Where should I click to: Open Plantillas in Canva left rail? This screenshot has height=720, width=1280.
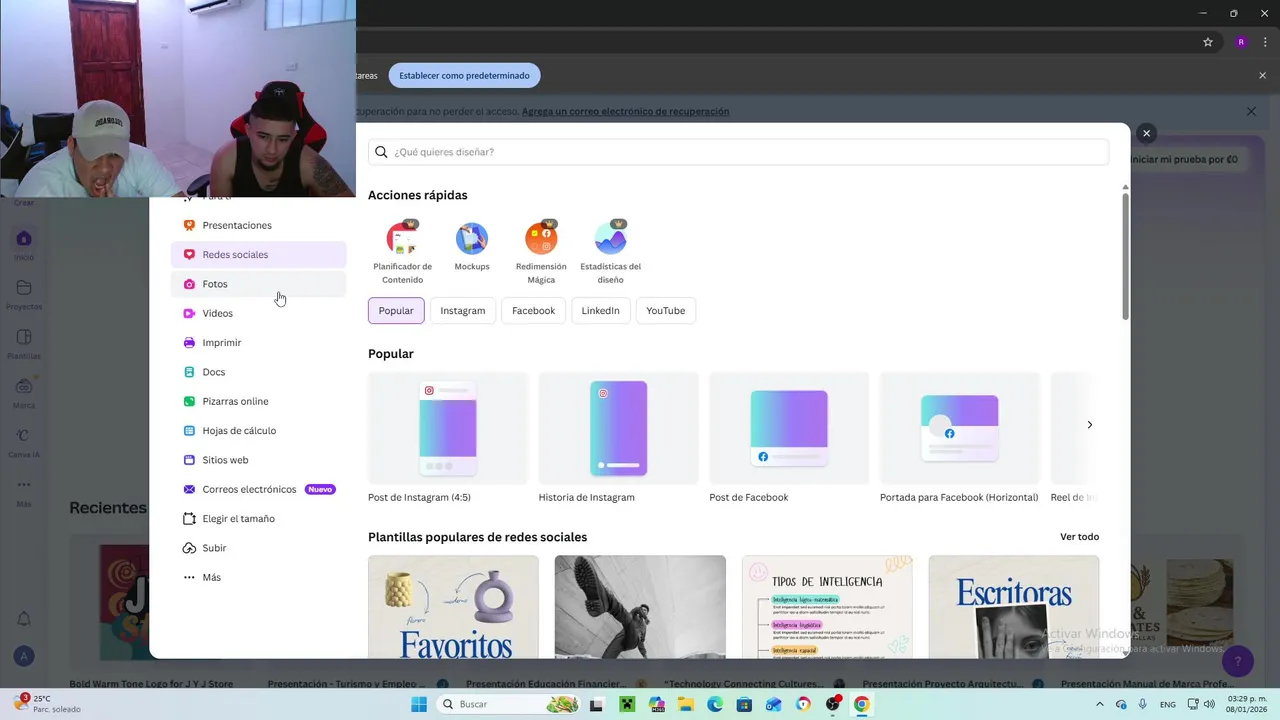tap(24, 343)
